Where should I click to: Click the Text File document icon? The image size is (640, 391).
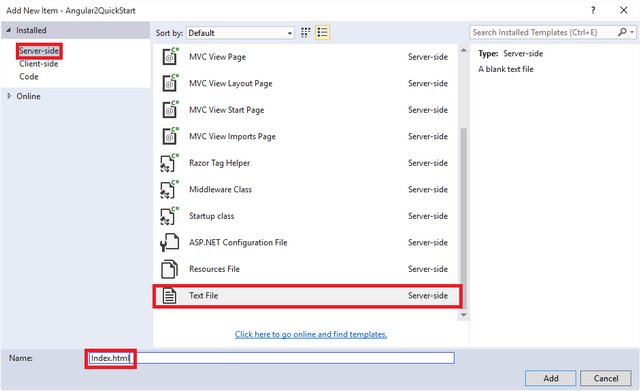169,295
